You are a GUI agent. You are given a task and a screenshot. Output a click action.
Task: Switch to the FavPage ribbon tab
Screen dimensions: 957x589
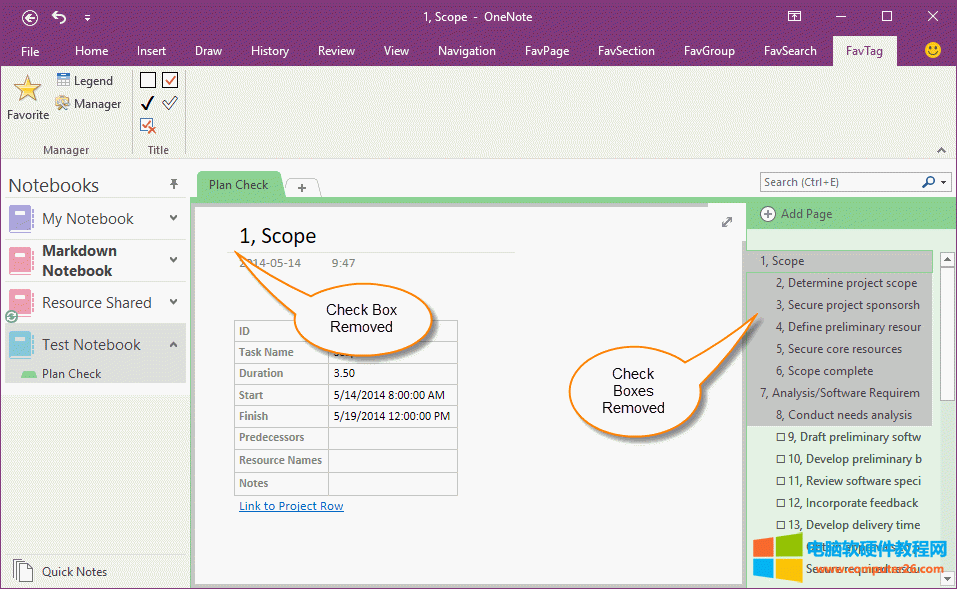(540, 51)
